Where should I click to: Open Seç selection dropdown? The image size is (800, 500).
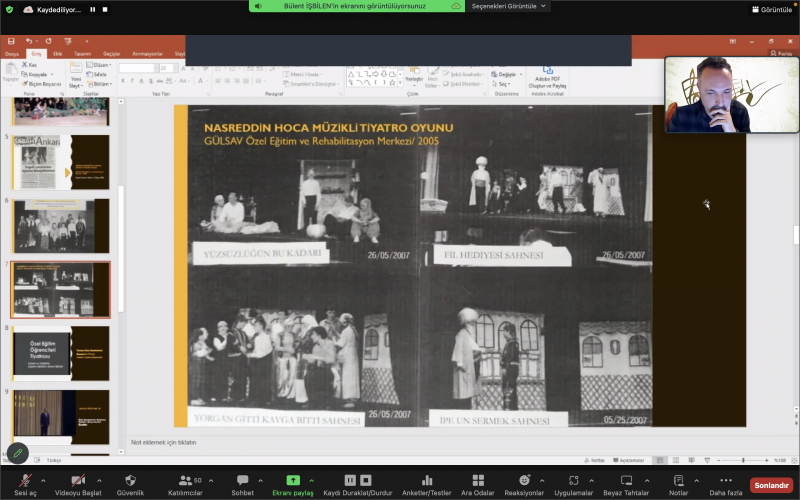[x=501, y=84]
